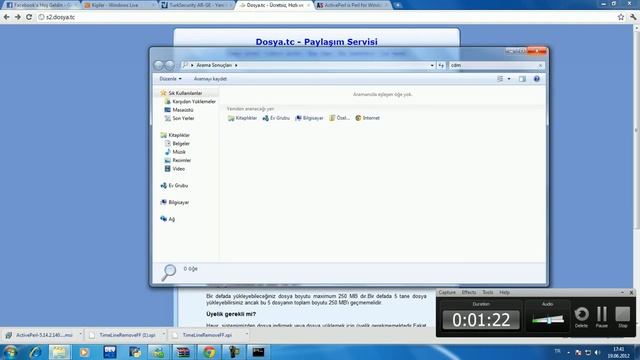Screen dimensions: 640x360
Task: Toggle the preview pane
Action: pyautogui.click(x=522, y=79)
